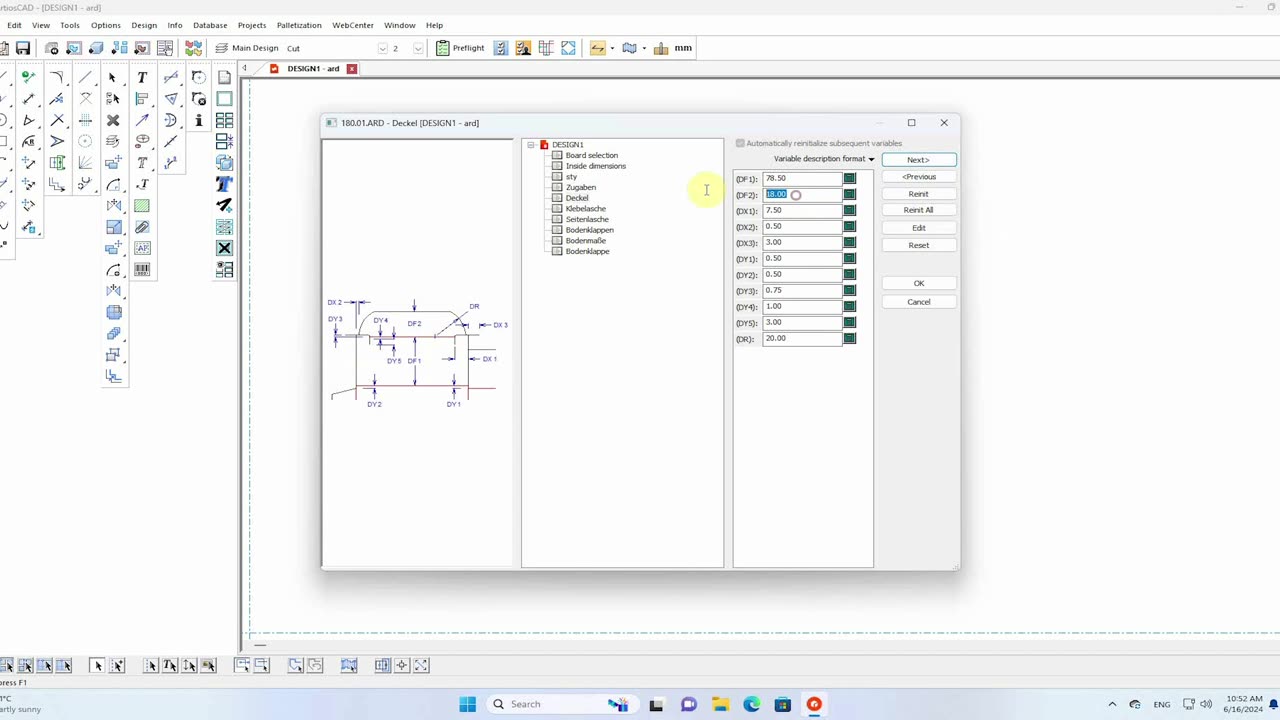Click the Reset button

918,245
